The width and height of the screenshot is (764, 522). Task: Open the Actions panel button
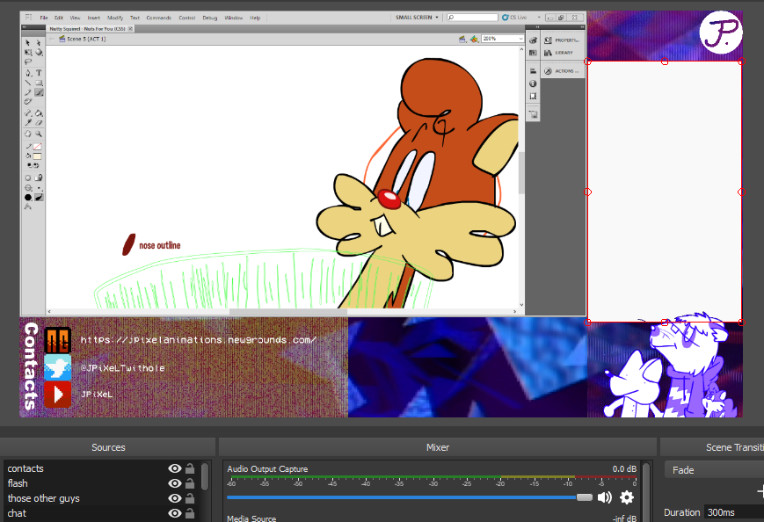tap(562, 71)
